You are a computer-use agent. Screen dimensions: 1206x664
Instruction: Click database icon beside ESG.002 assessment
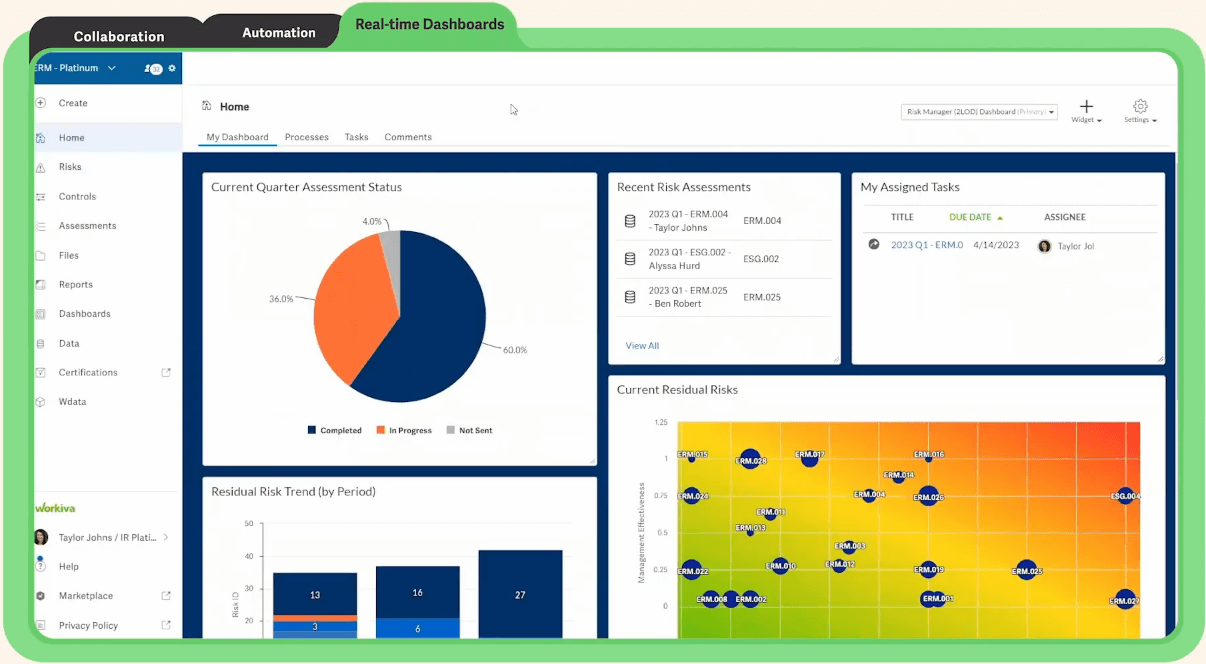click(x=630, y=259)
